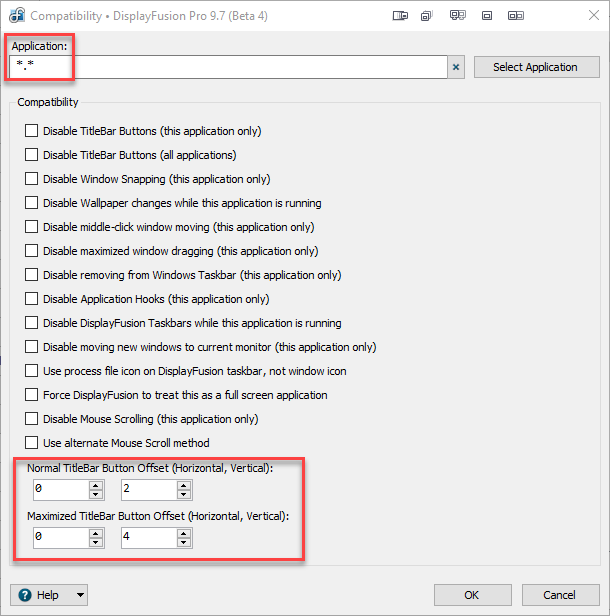Check Force DisplayFusion to treat as full screen
Image resolution: width=610 pixels, height=616 pixels.
click(31, 394)
